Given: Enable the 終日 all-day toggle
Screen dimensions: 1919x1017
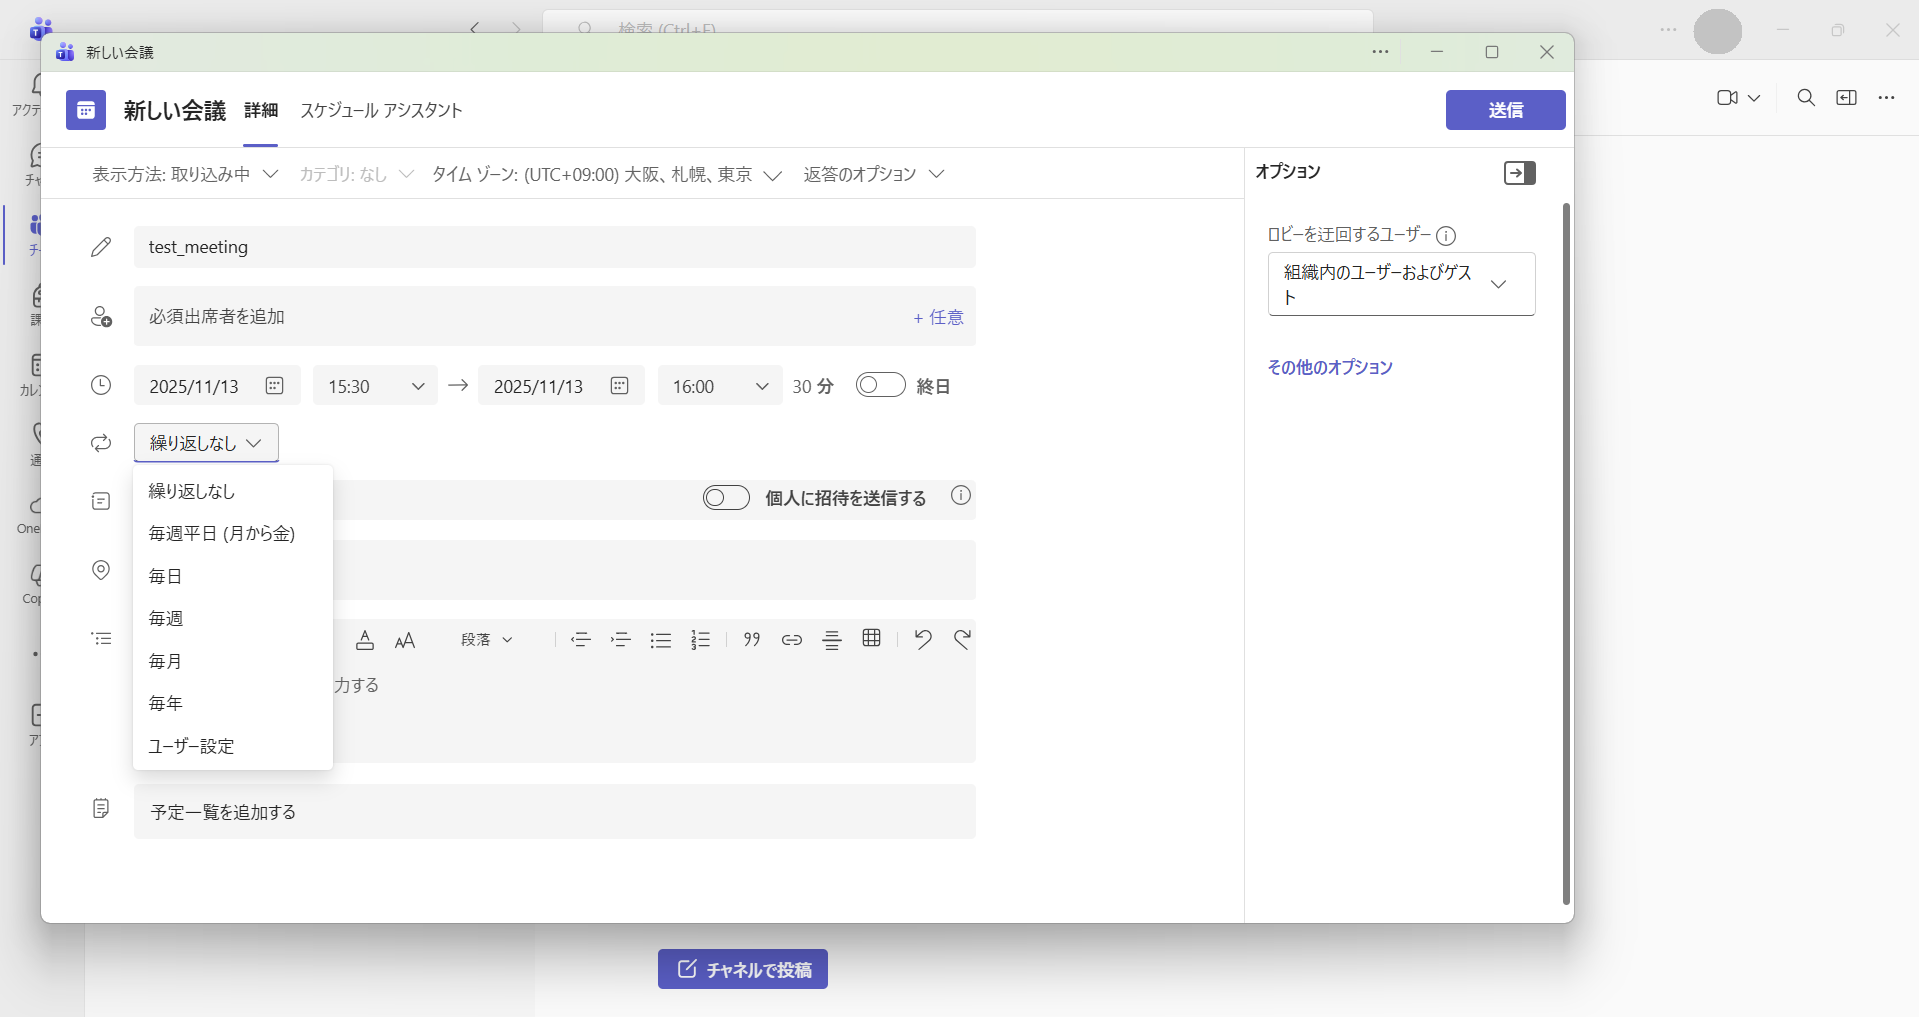Looking at the screenshot, I should pyautogui.click(x=880, y=385).
